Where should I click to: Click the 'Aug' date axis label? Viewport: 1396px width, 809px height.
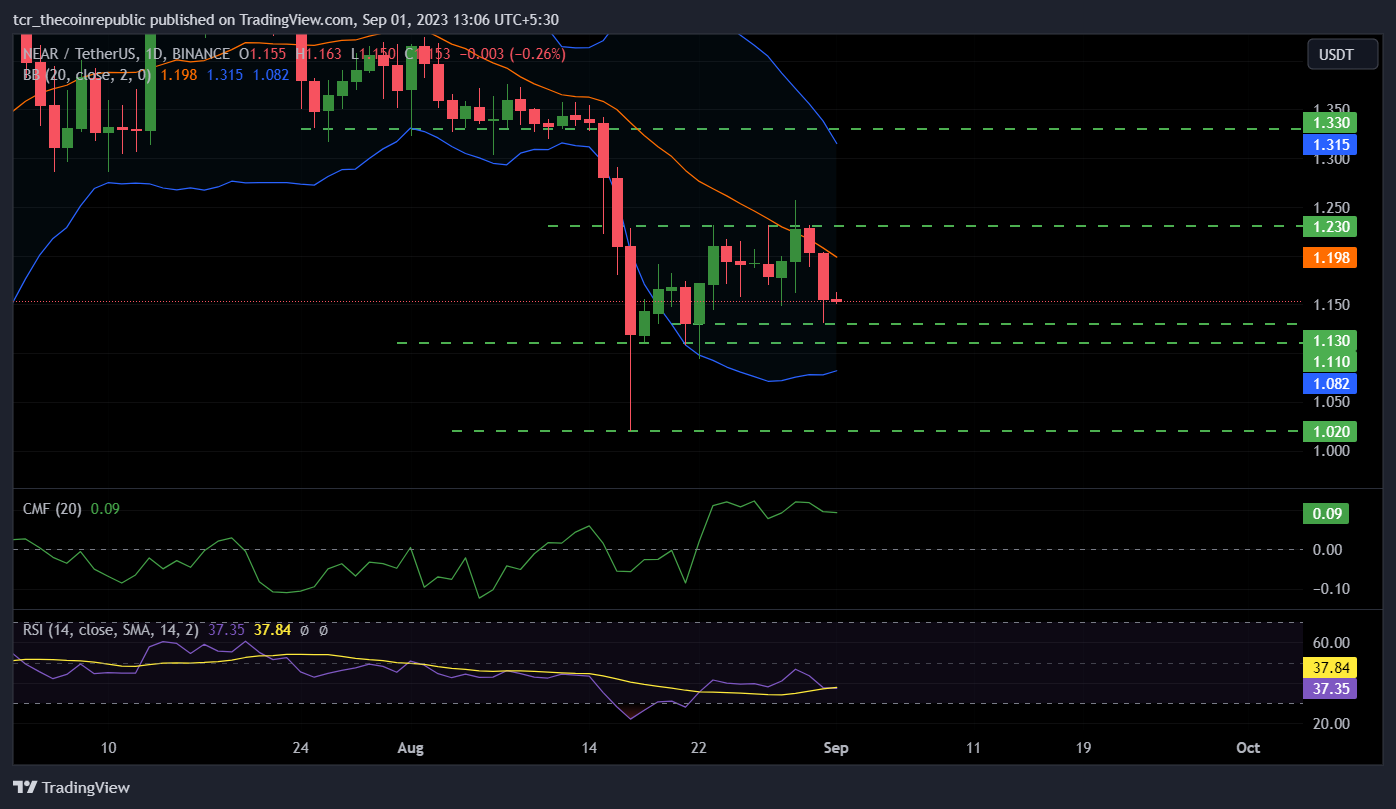tap(411, 747)
